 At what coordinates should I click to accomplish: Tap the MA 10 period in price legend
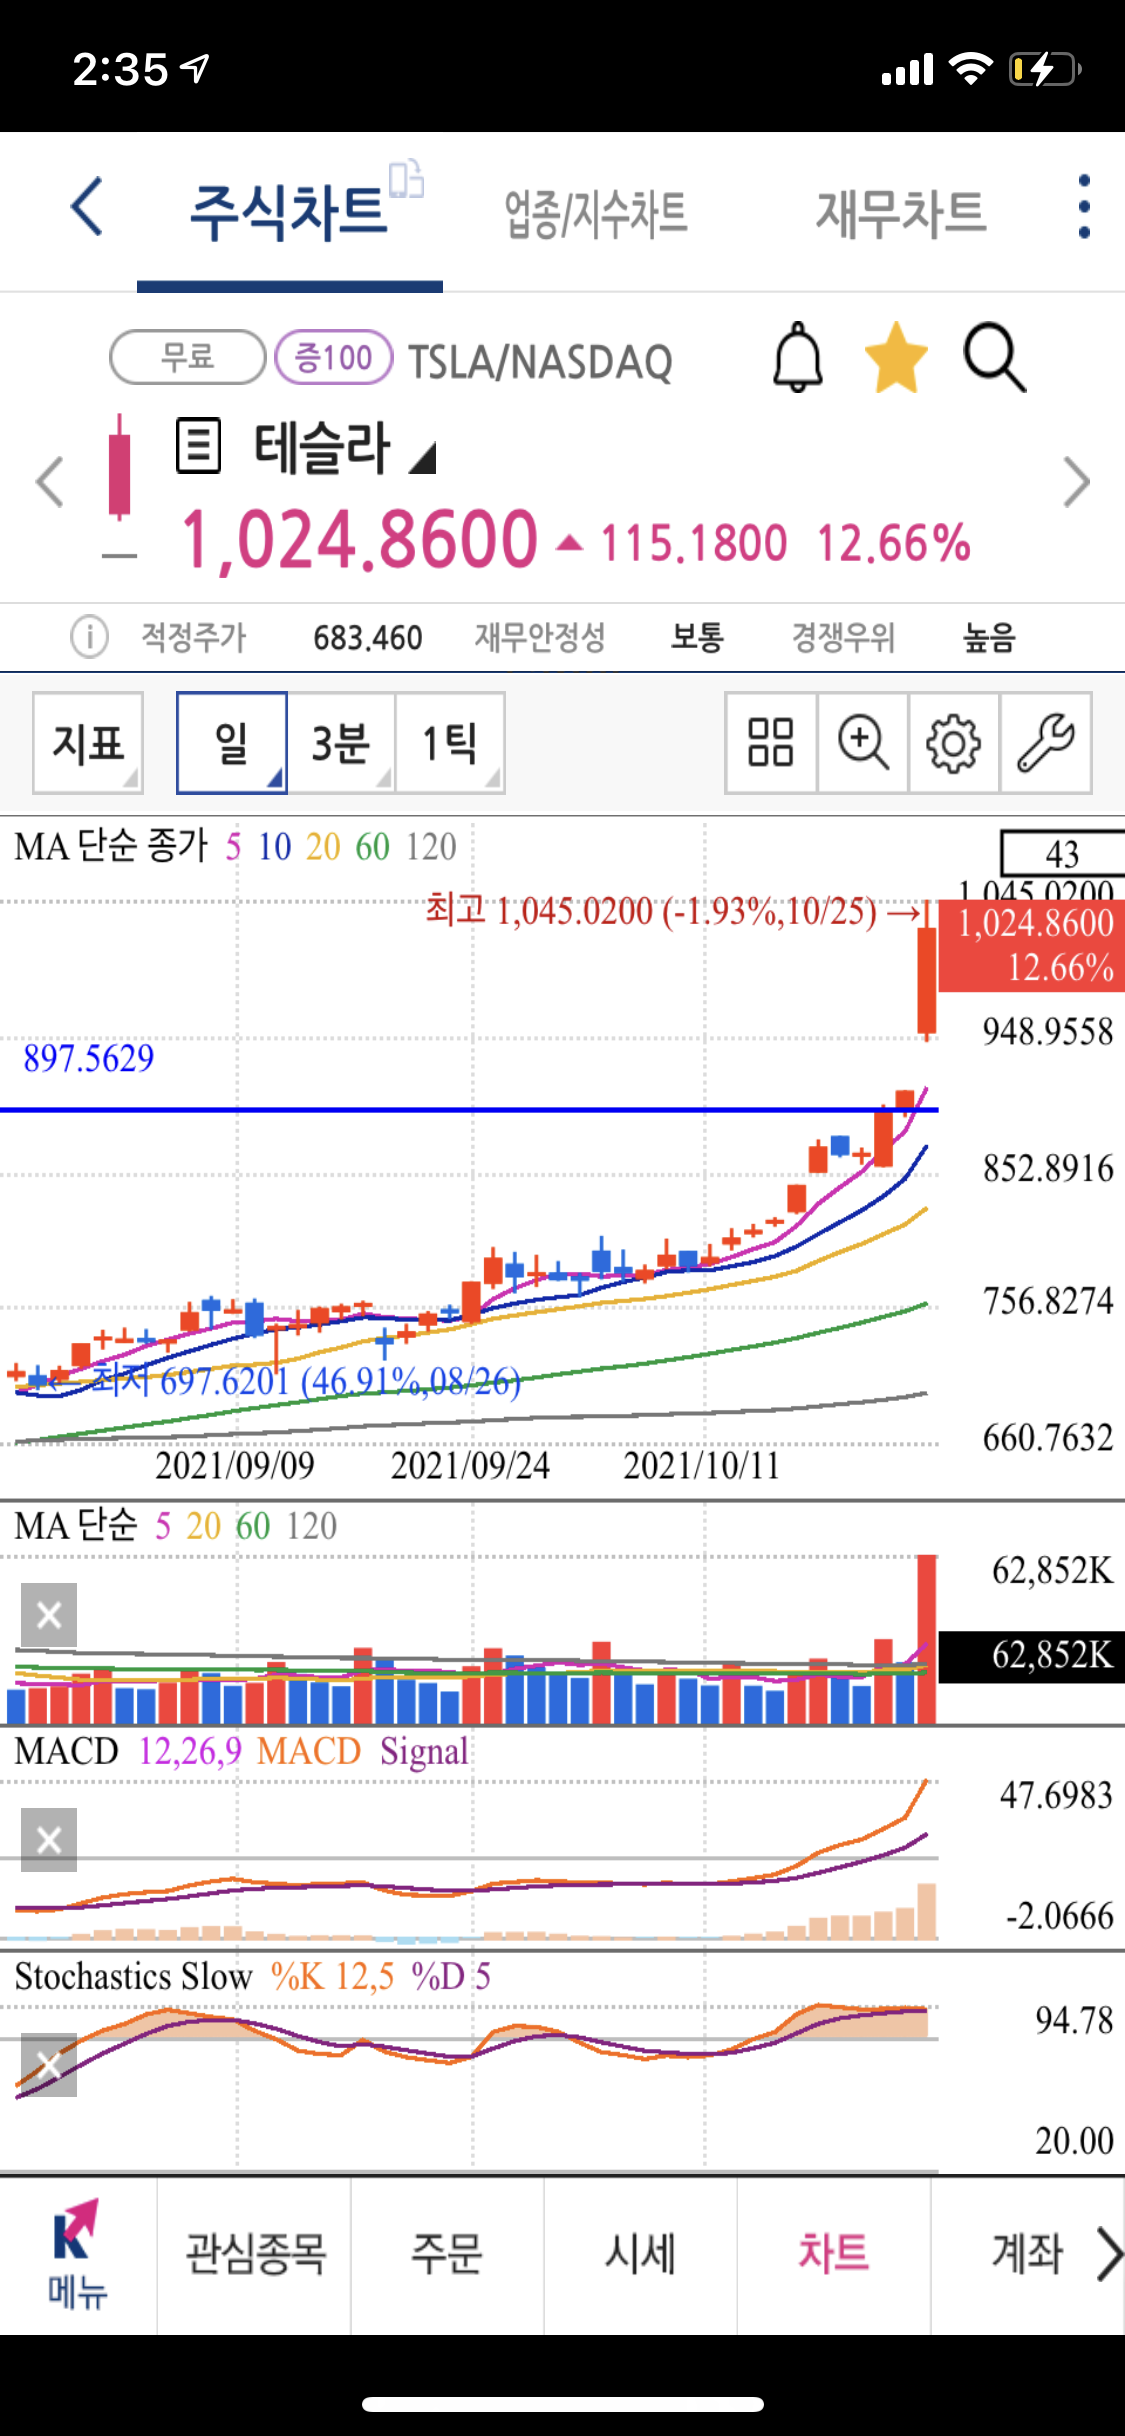point(274,847)
